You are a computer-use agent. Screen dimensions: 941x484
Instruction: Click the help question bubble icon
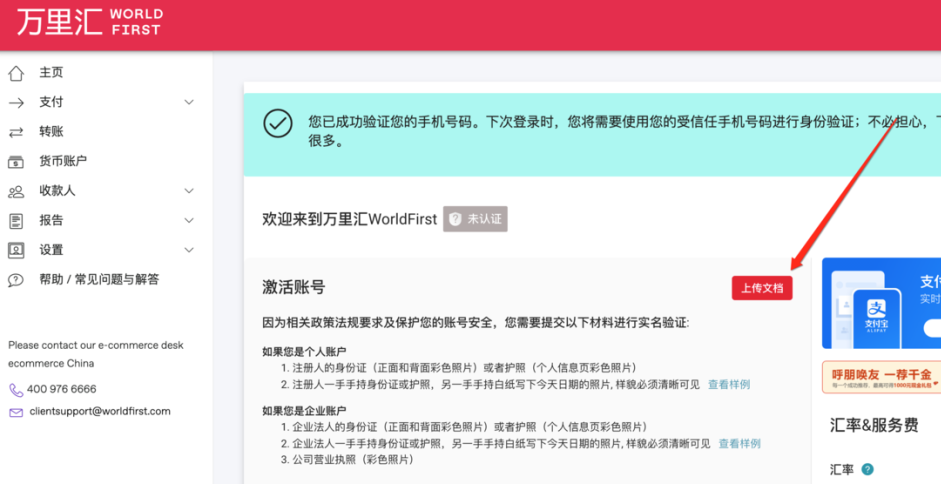point(16,280)
